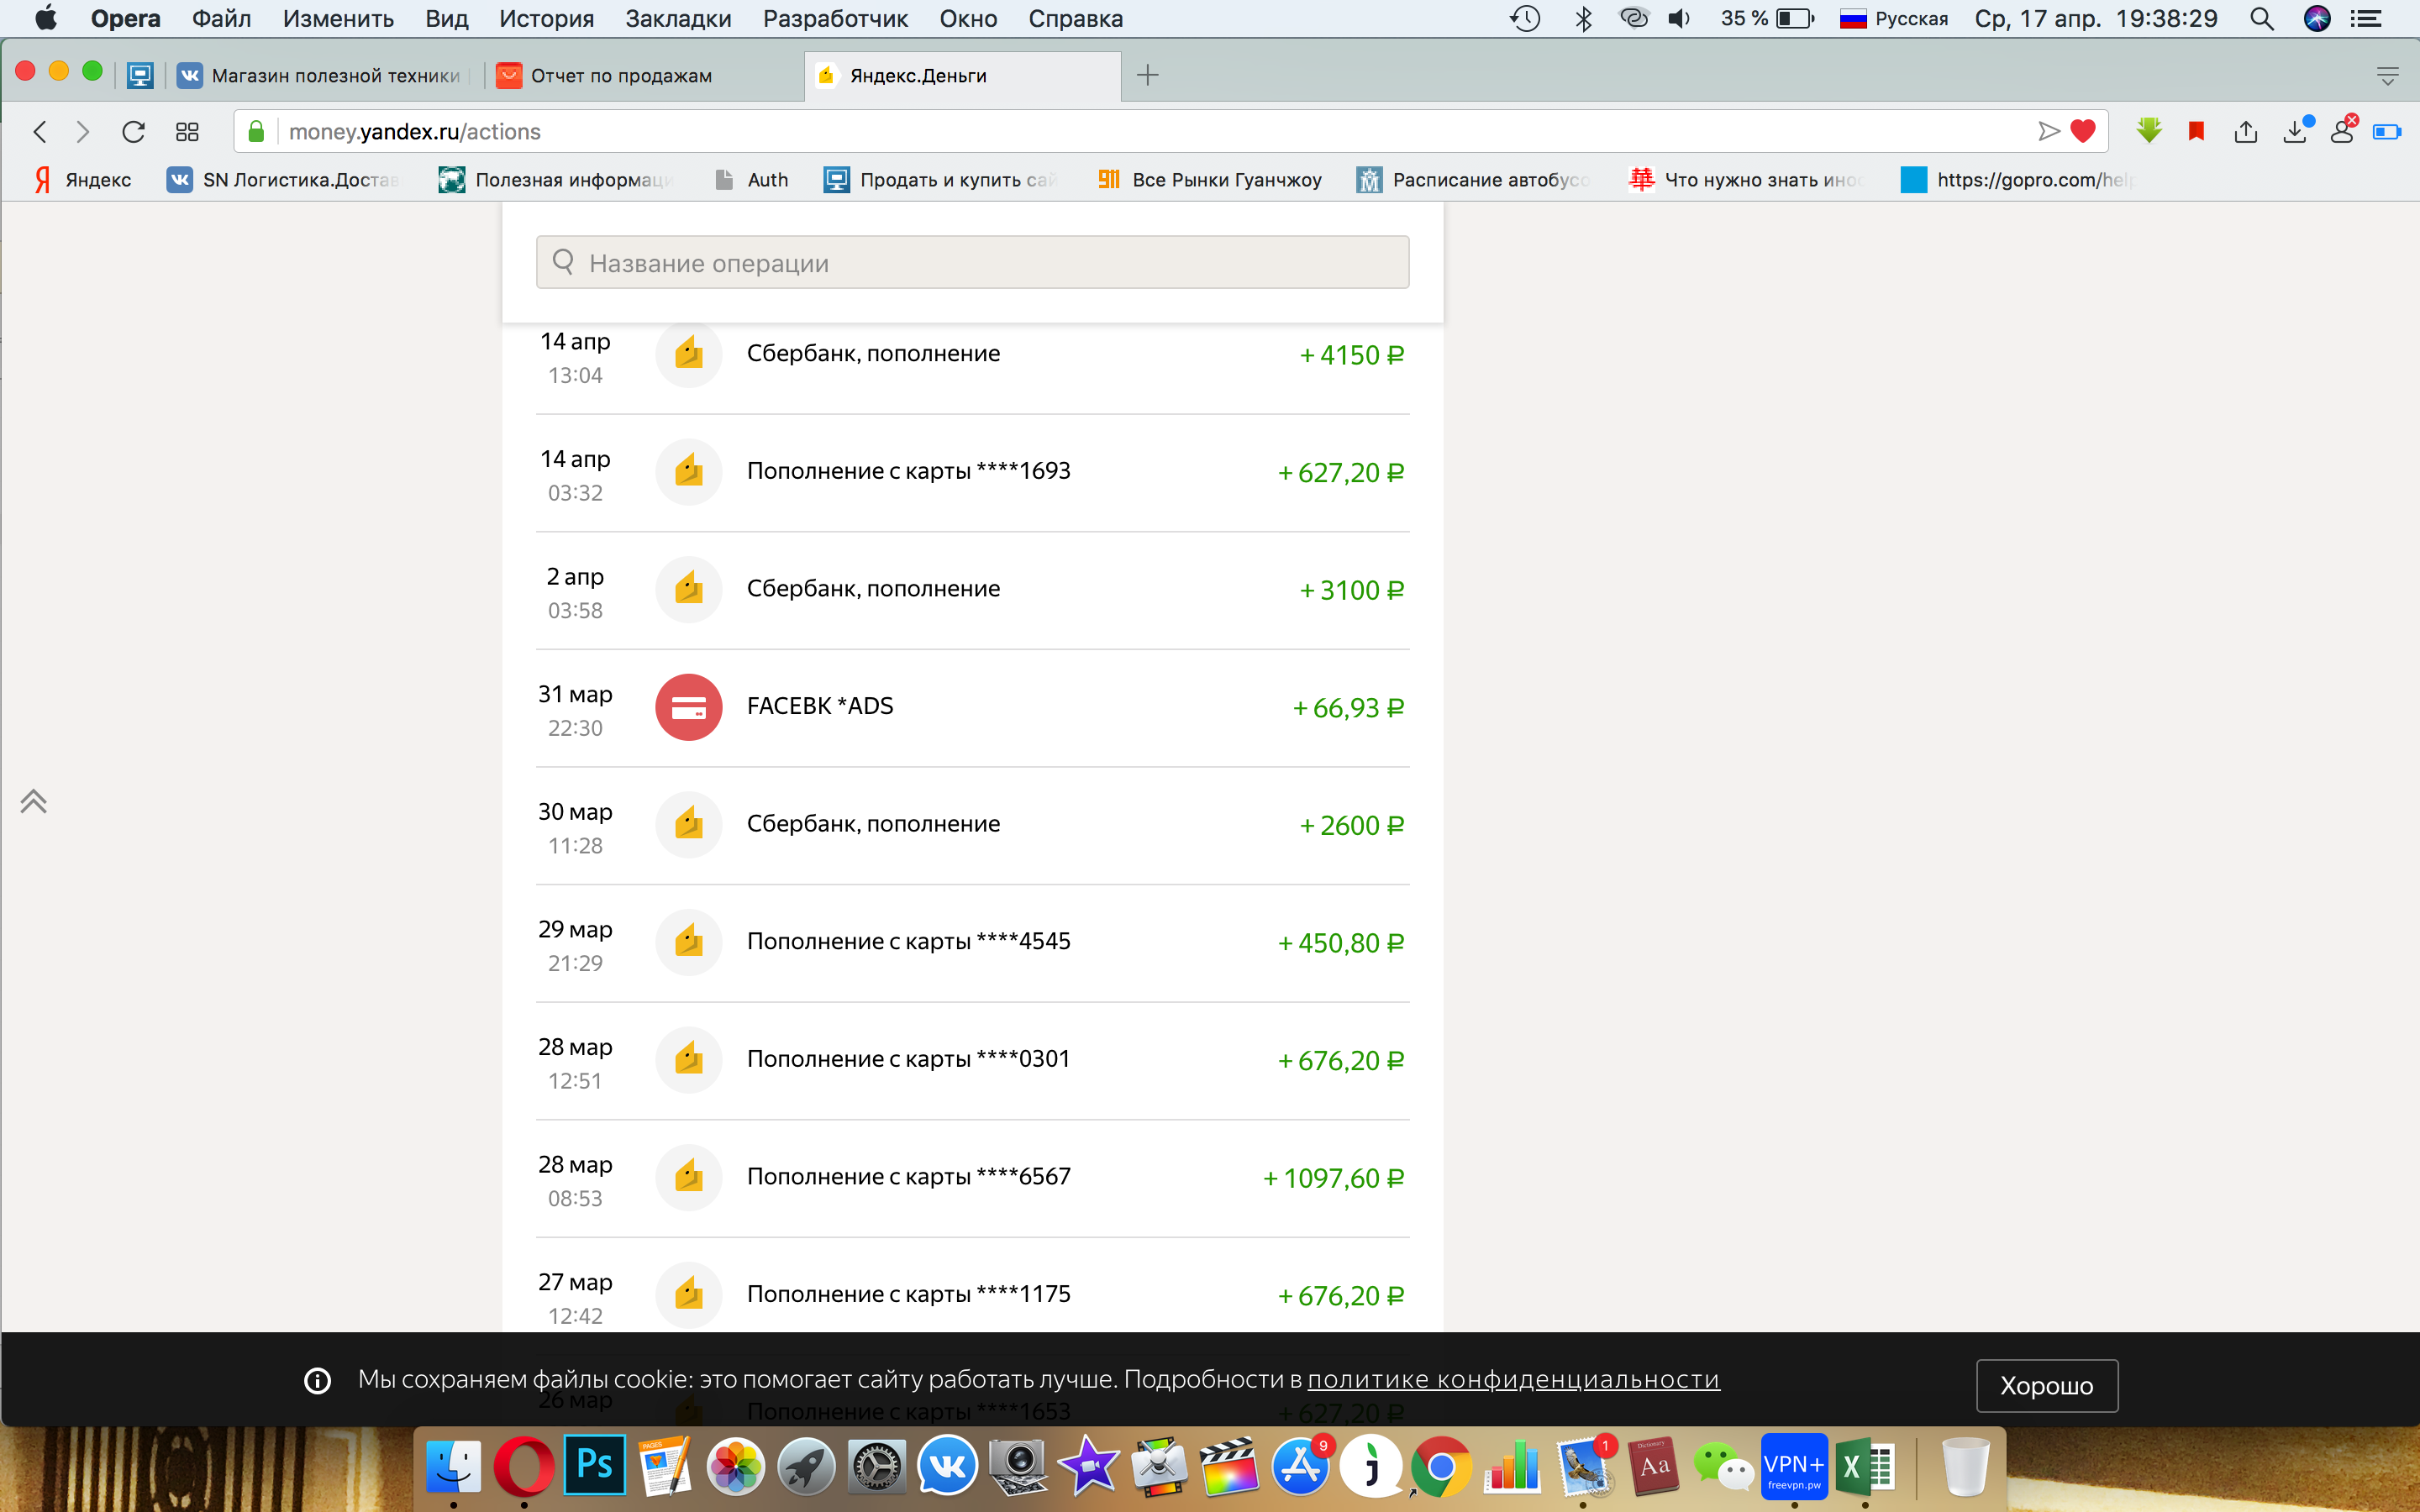This screenshot has width=2420, height=1512.
Task: Open the tab menu icon at right of tab bar
Action: click(2387, 76)
